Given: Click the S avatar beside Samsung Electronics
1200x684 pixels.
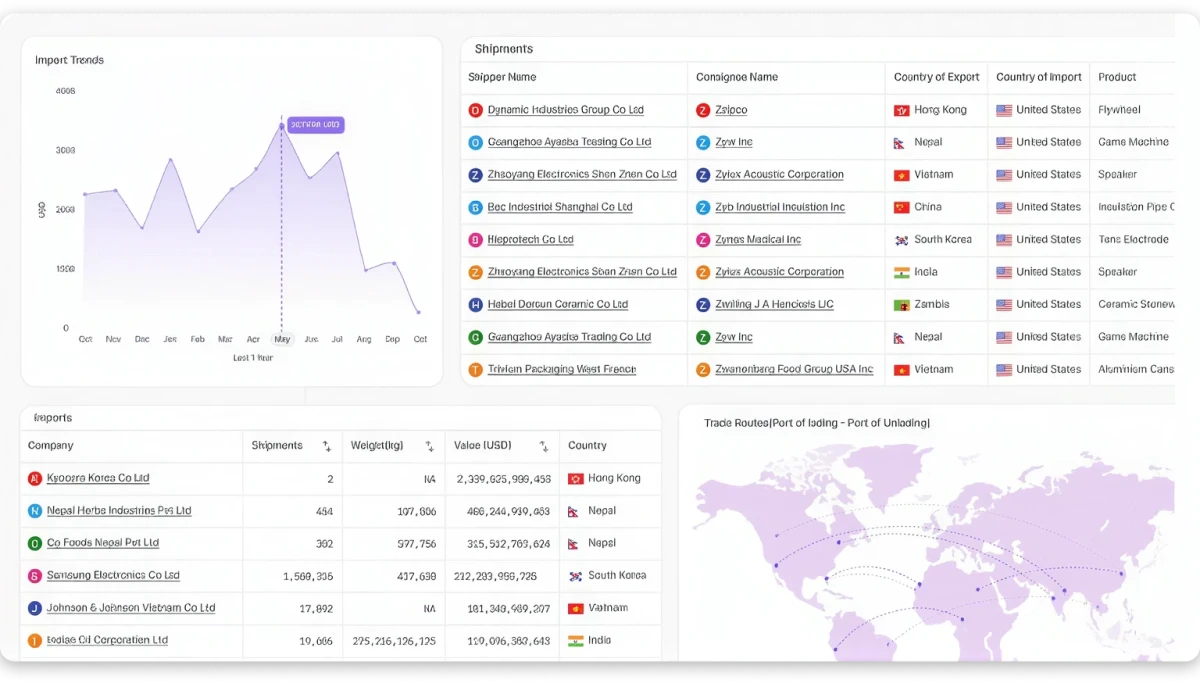Looking at the screenshot, I should [x=35, y=576].
